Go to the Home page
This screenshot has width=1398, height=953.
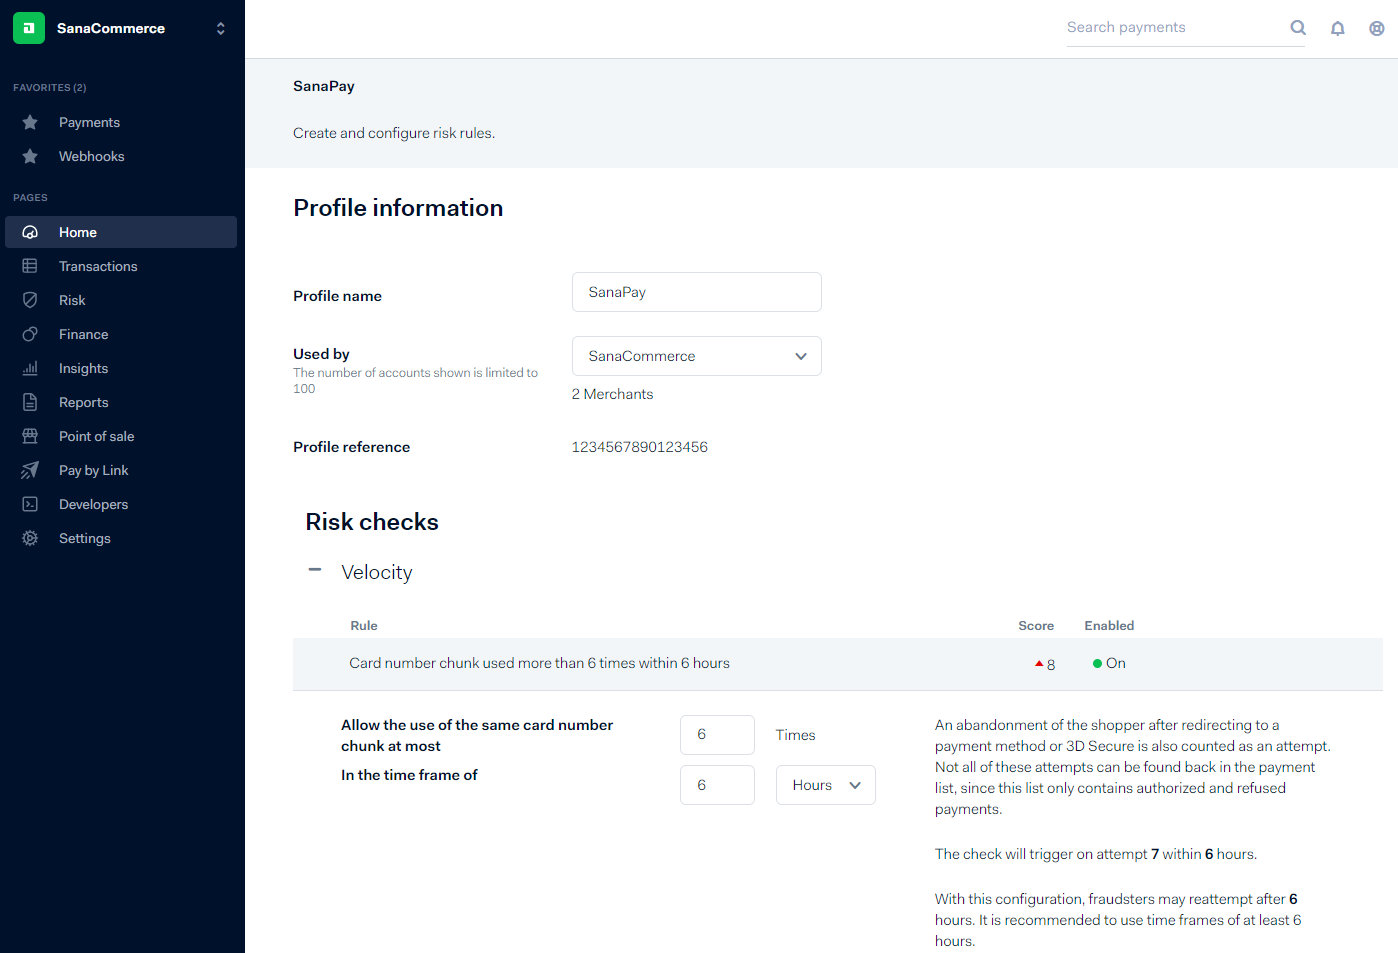pos(121,232)
